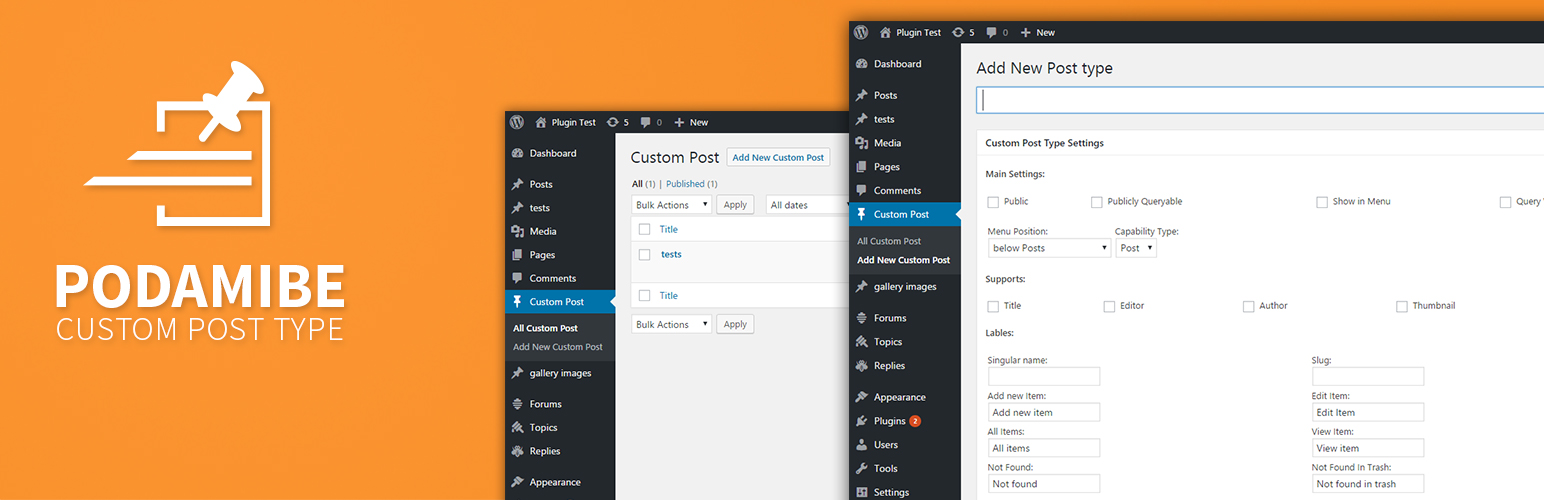Image resolution: width=1544 pixels, height=500 pixels.
Task: Open Settings icon in front sidebar
Action: pos(861,492)
